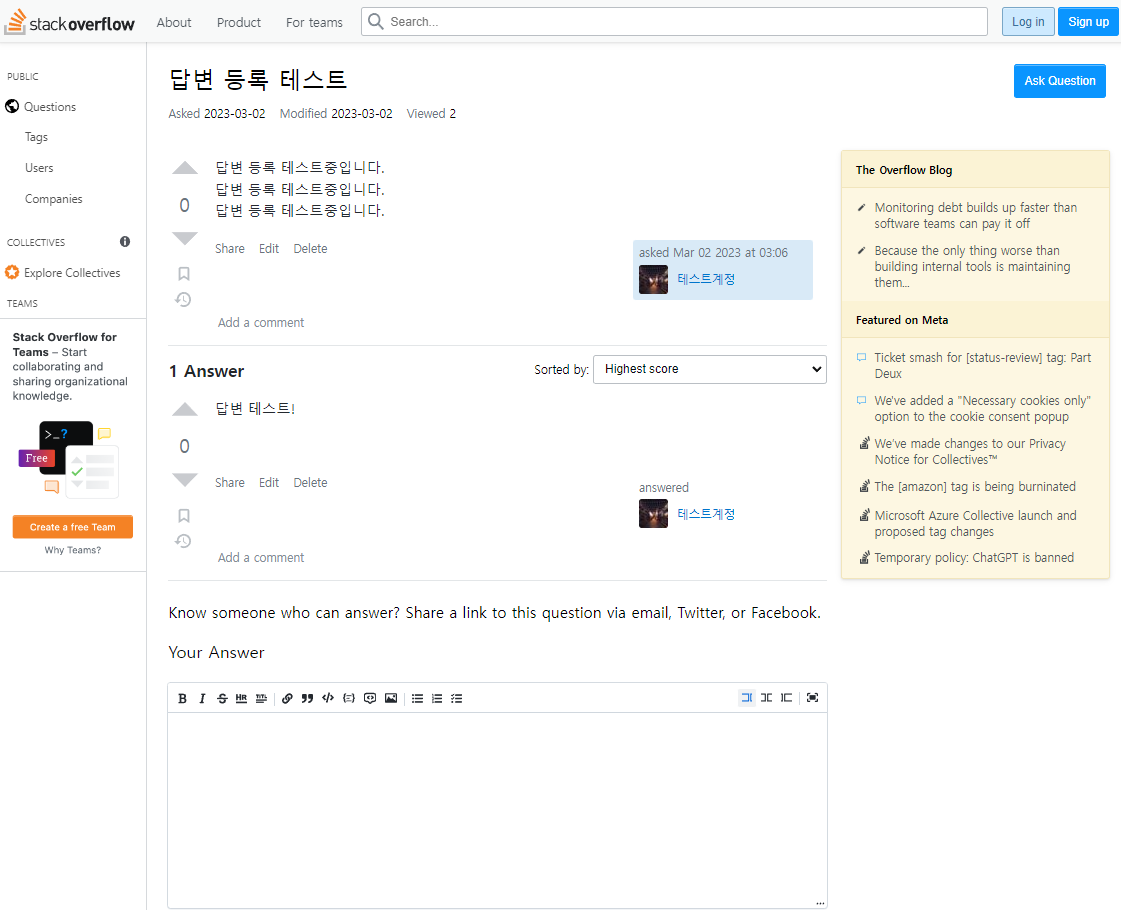Insert a code block with braces icon
Image resolution: width=1124 pixels, height=910 pixels.
349,698
